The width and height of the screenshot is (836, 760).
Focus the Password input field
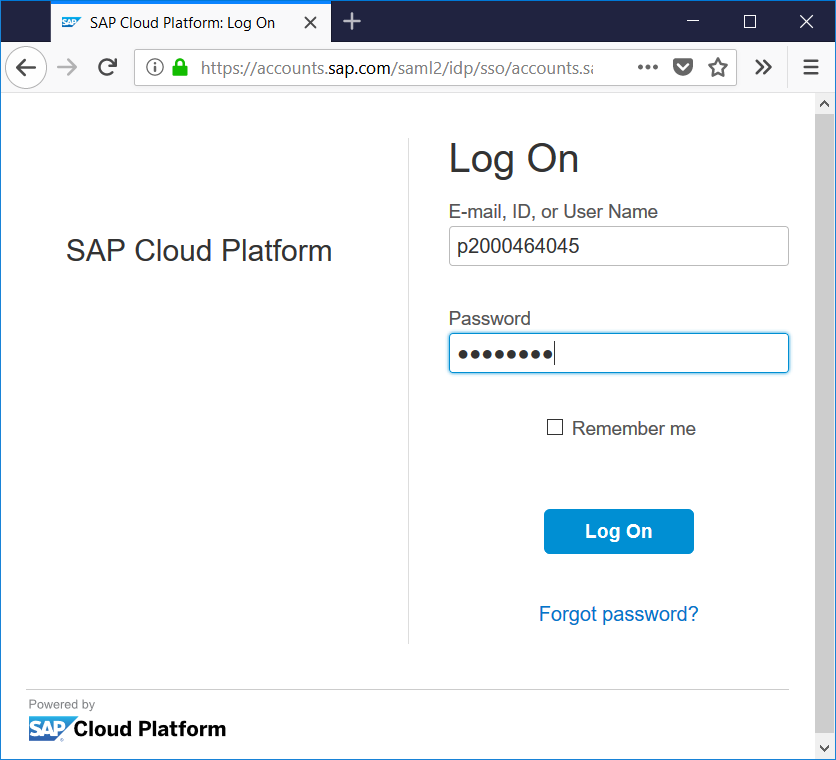coord(618,353)
